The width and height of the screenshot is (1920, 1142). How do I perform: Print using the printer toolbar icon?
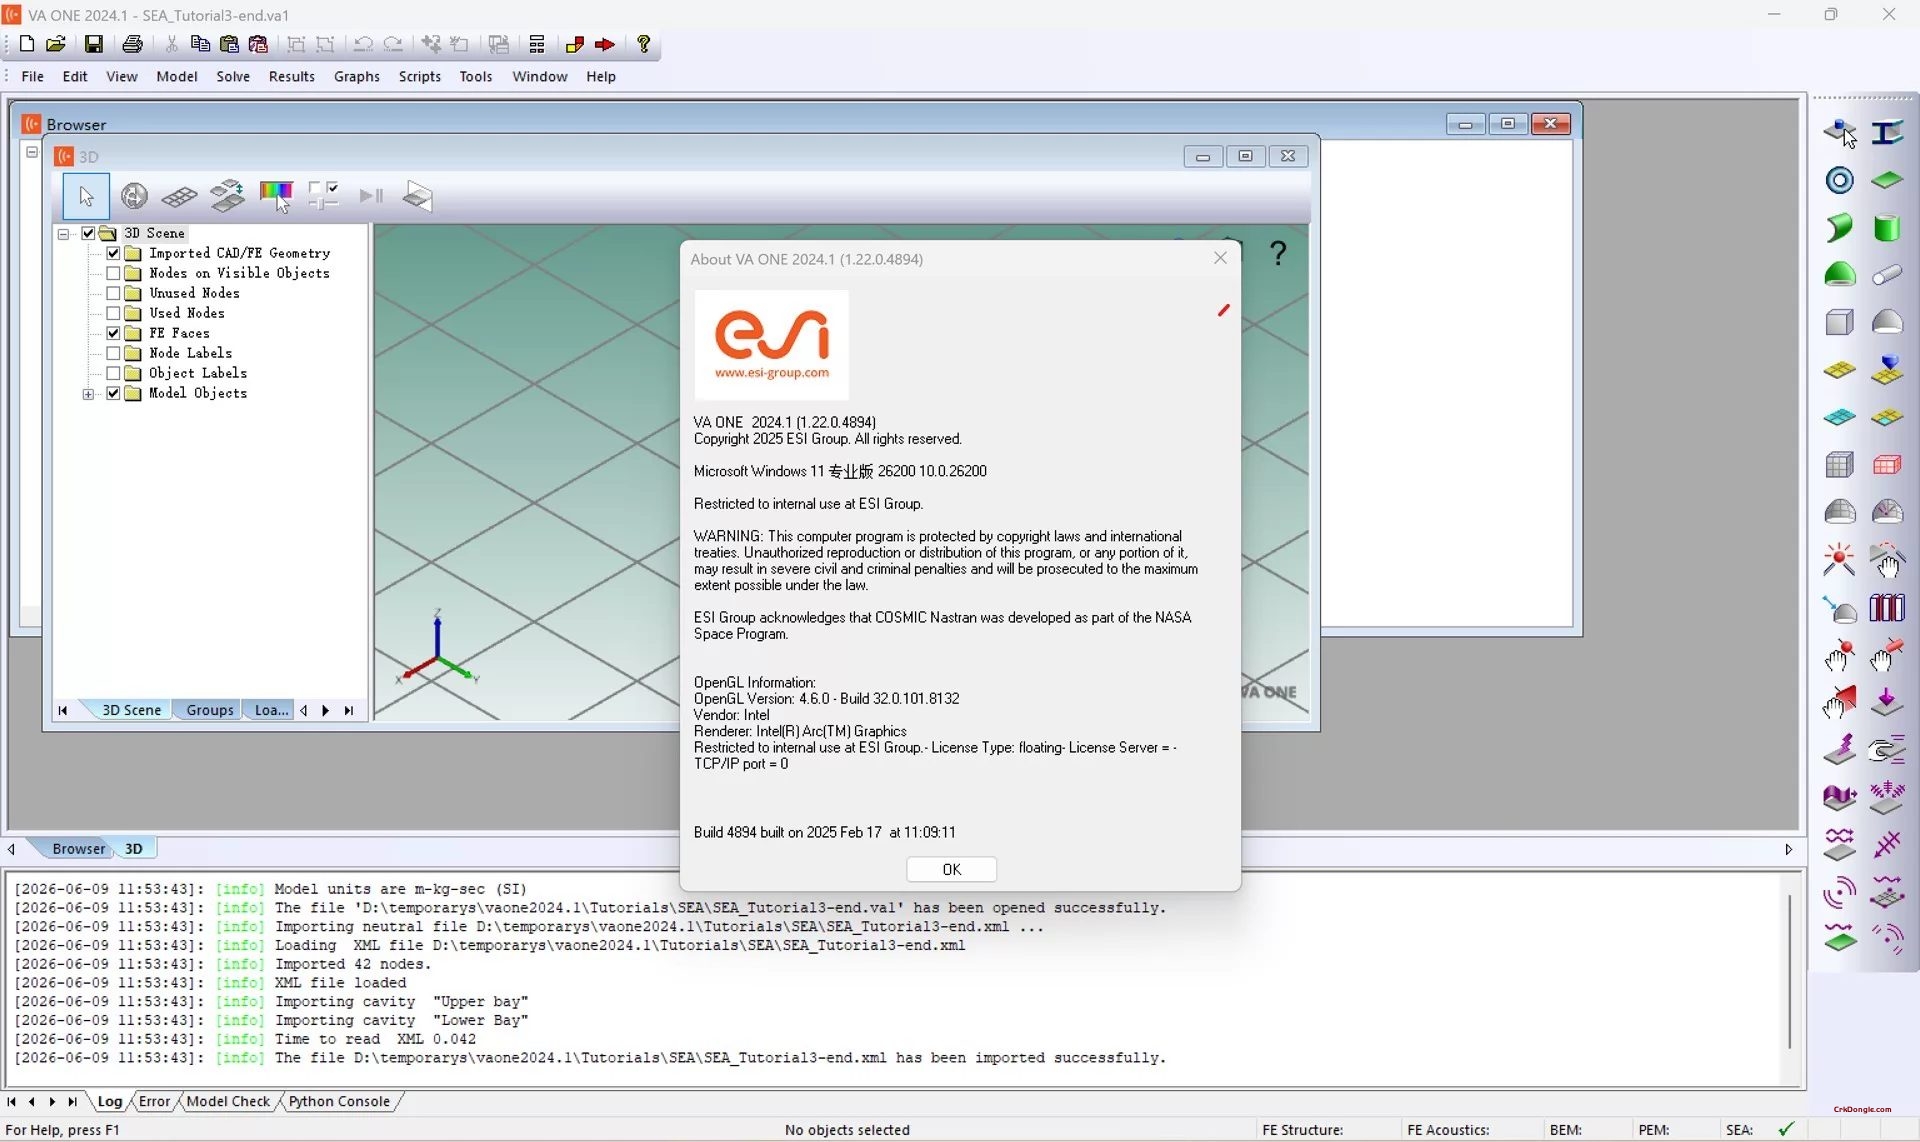click(132, 44)
